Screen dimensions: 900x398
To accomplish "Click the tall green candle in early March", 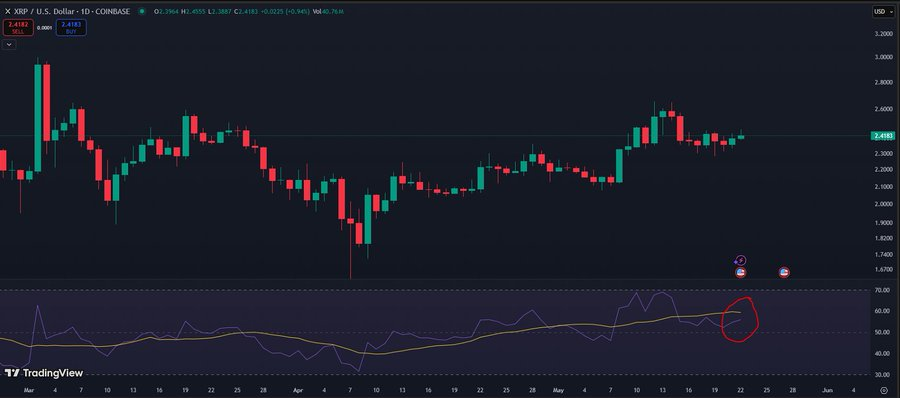I will (x=38, y=118).
